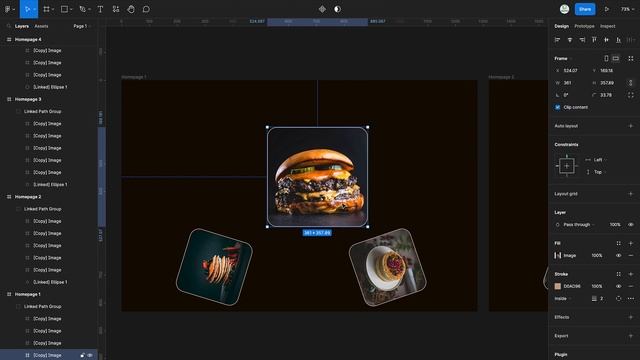Add an Effect

pos(631,317)
